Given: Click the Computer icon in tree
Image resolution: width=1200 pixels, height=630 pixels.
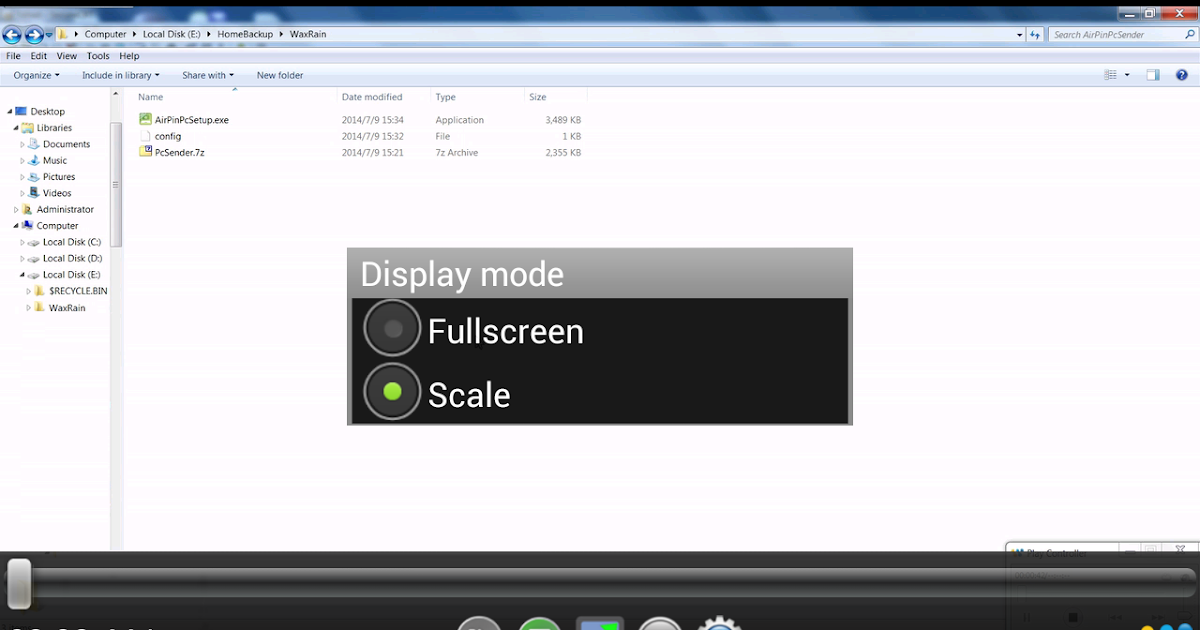Looking at the screenshot, I should point(28,226).
